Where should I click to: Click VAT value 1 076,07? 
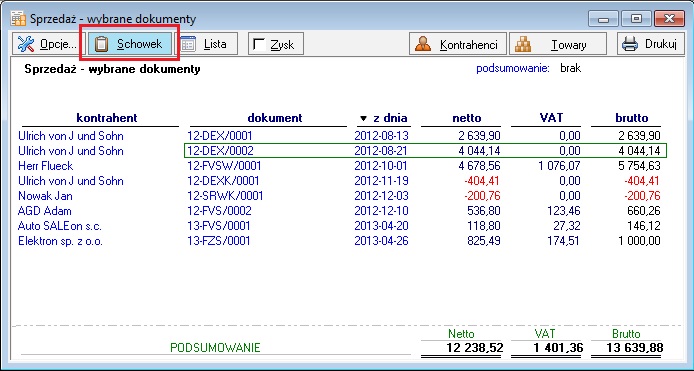(x=559, y=166)
